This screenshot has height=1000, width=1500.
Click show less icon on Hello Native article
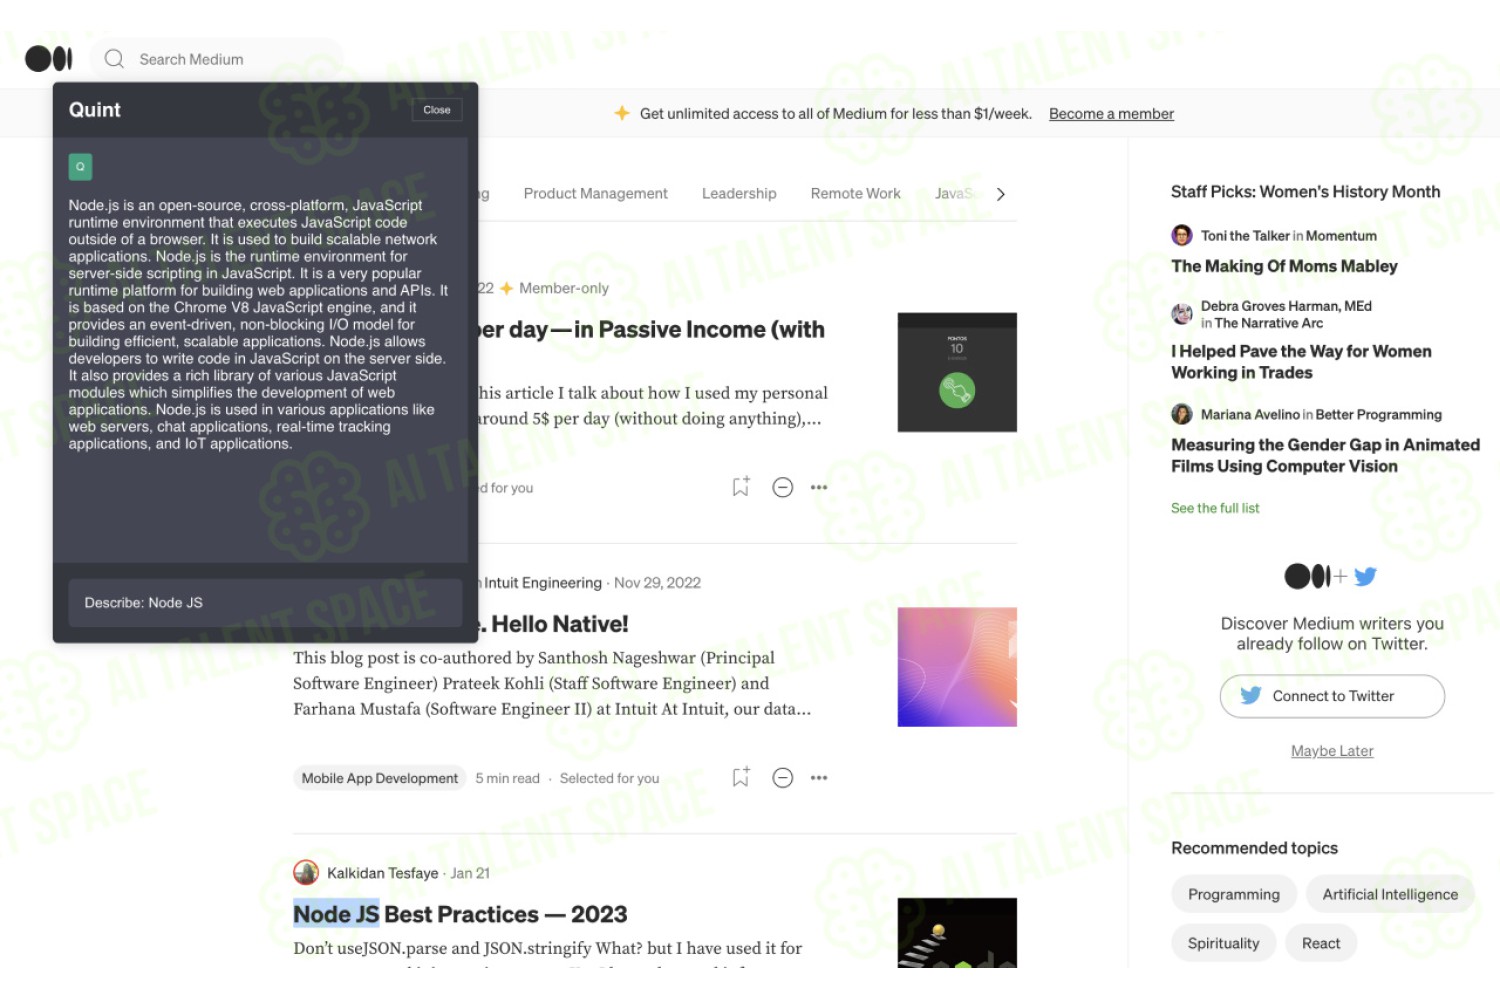coord(783,777)
